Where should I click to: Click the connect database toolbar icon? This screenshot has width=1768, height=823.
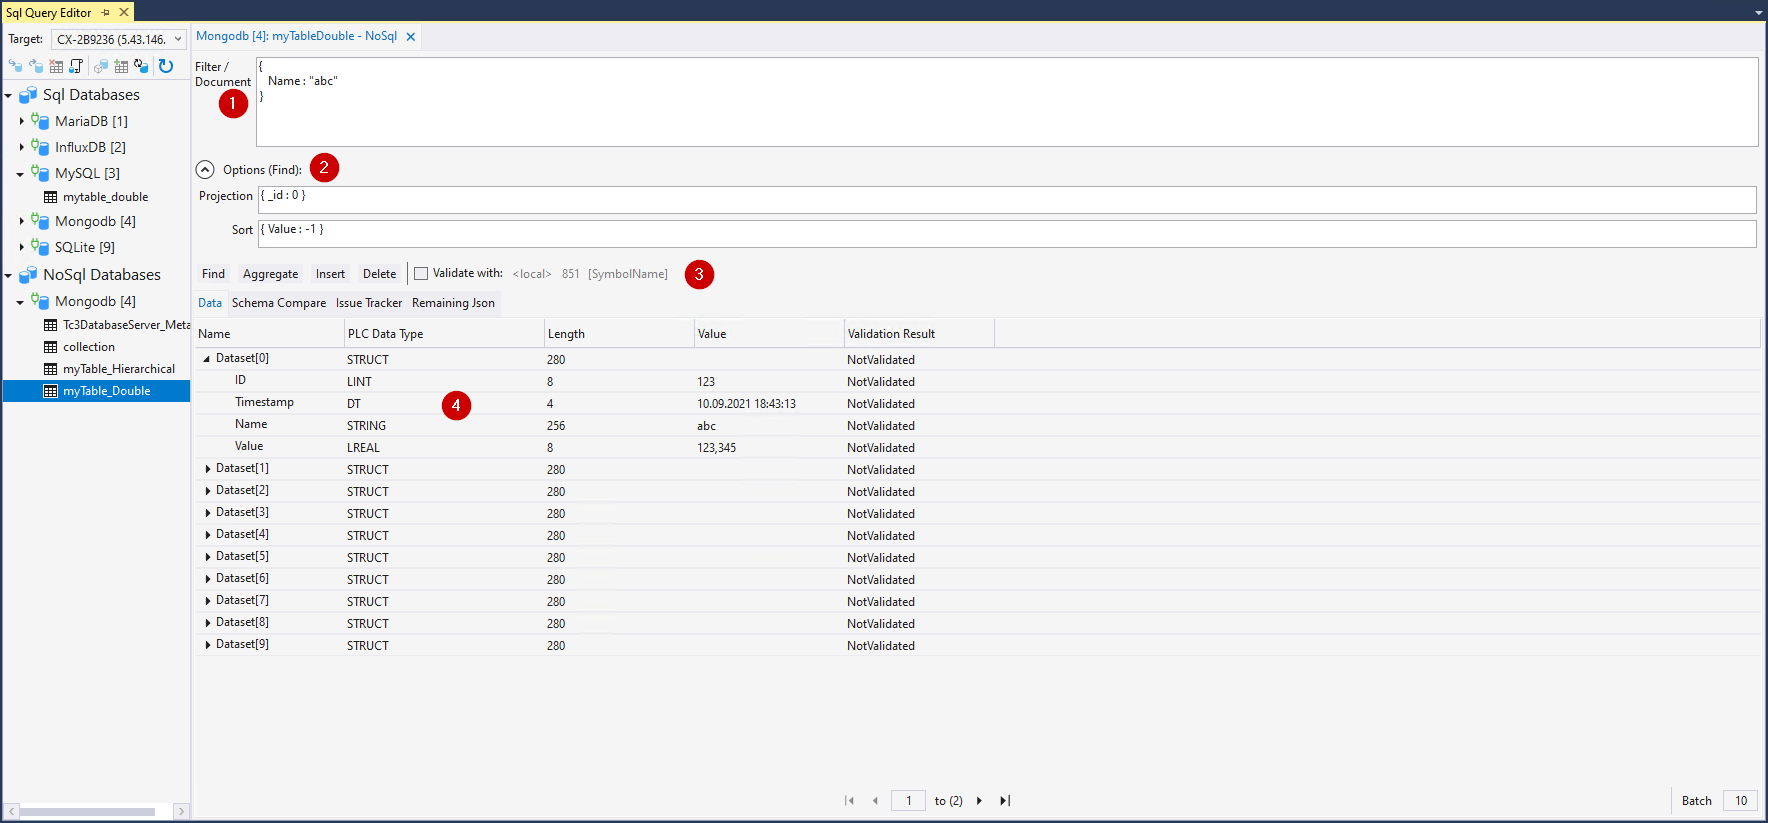coord(15,66)
